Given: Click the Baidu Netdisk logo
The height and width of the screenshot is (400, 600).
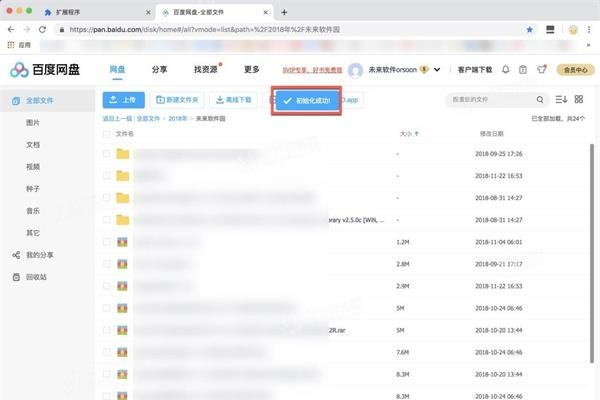Looking at the screenshot, I should (45, 70).
